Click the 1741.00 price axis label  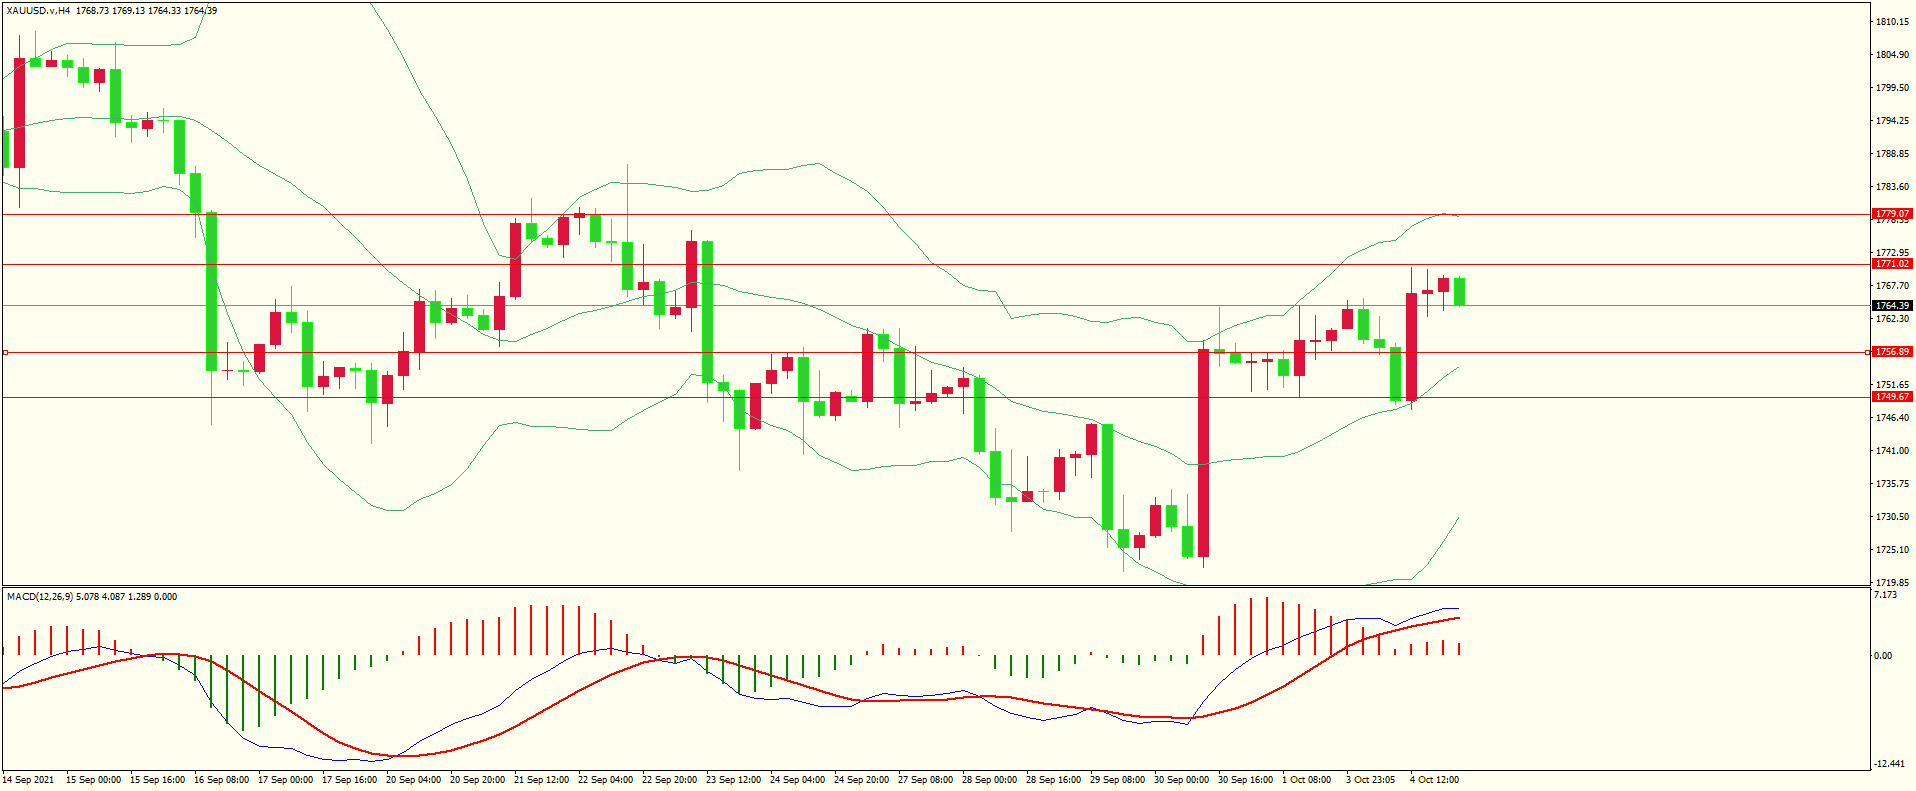click(x=1892, y=451)
